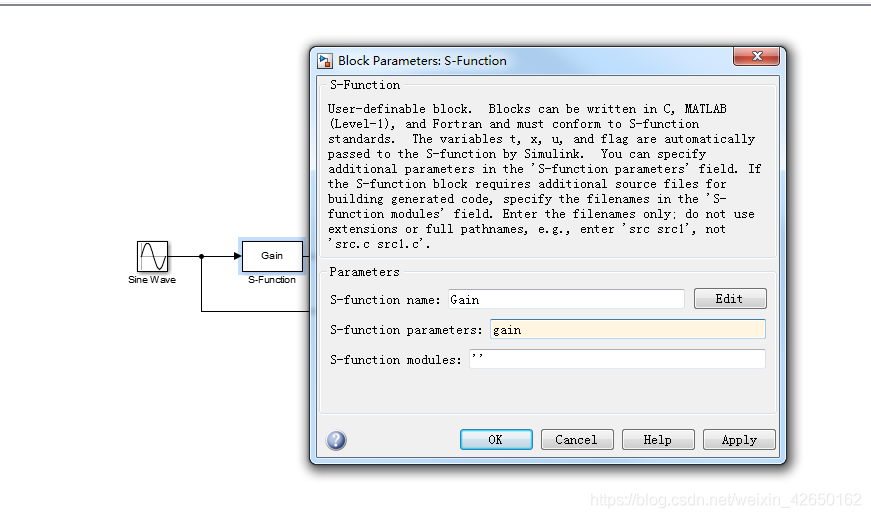Image resolution: width=871 pixels, height=518 pixels.
Task: Apply the S-Function parameter changes
Action: (x=739, y=440)
